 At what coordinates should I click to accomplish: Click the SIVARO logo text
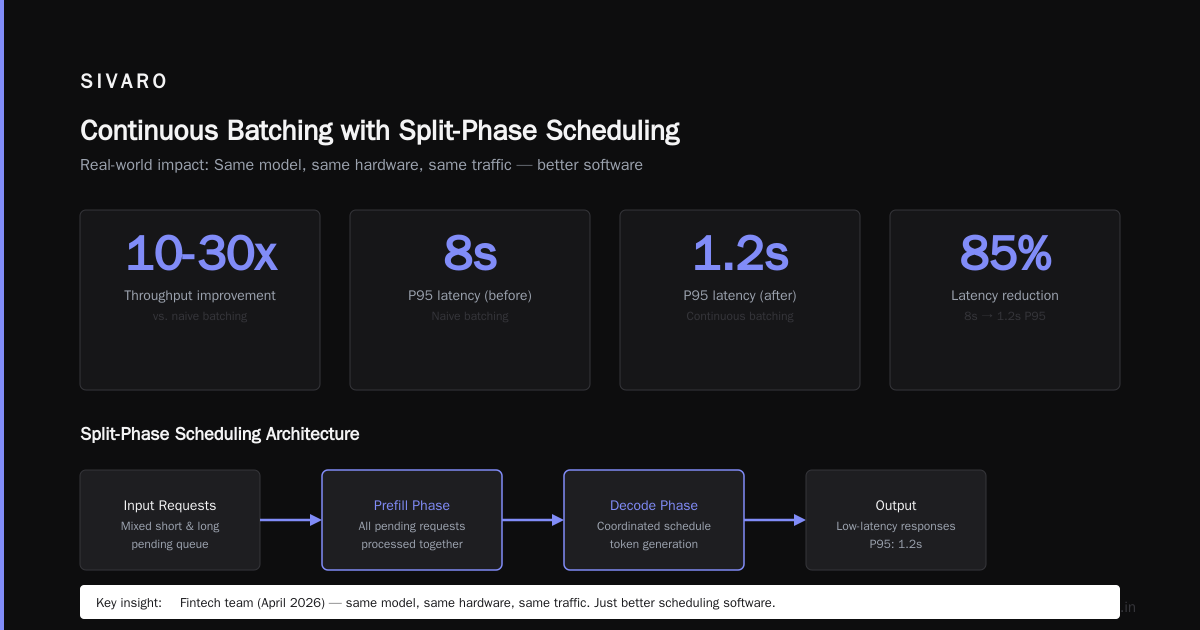pyautogui.click(x=124, y=82)
